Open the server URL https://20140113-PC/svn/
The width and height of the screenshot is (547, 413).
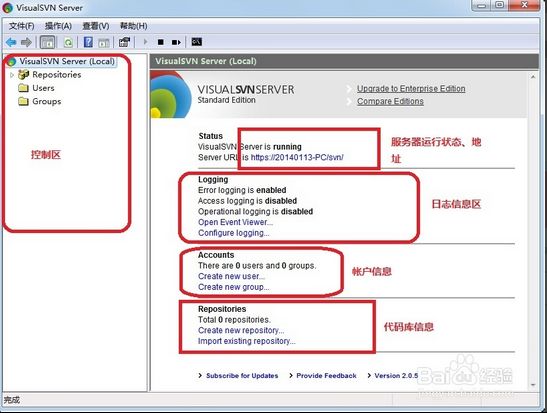point(297,157)
